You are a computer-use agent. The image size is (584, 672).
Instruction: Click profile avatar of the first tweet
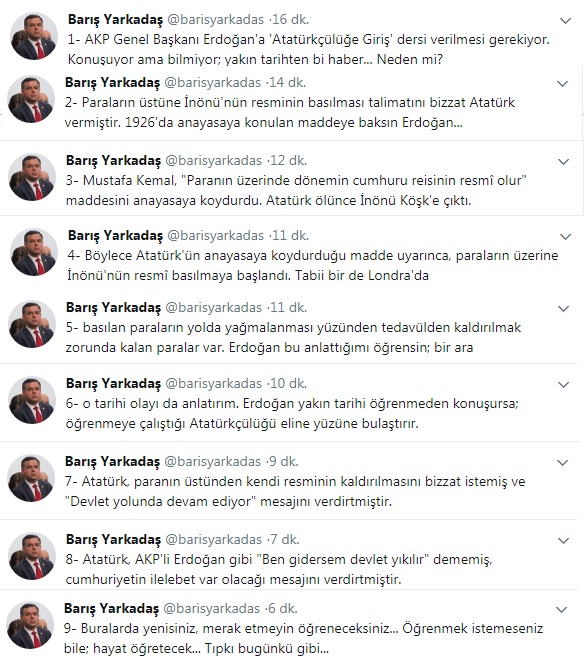(34, 36)
